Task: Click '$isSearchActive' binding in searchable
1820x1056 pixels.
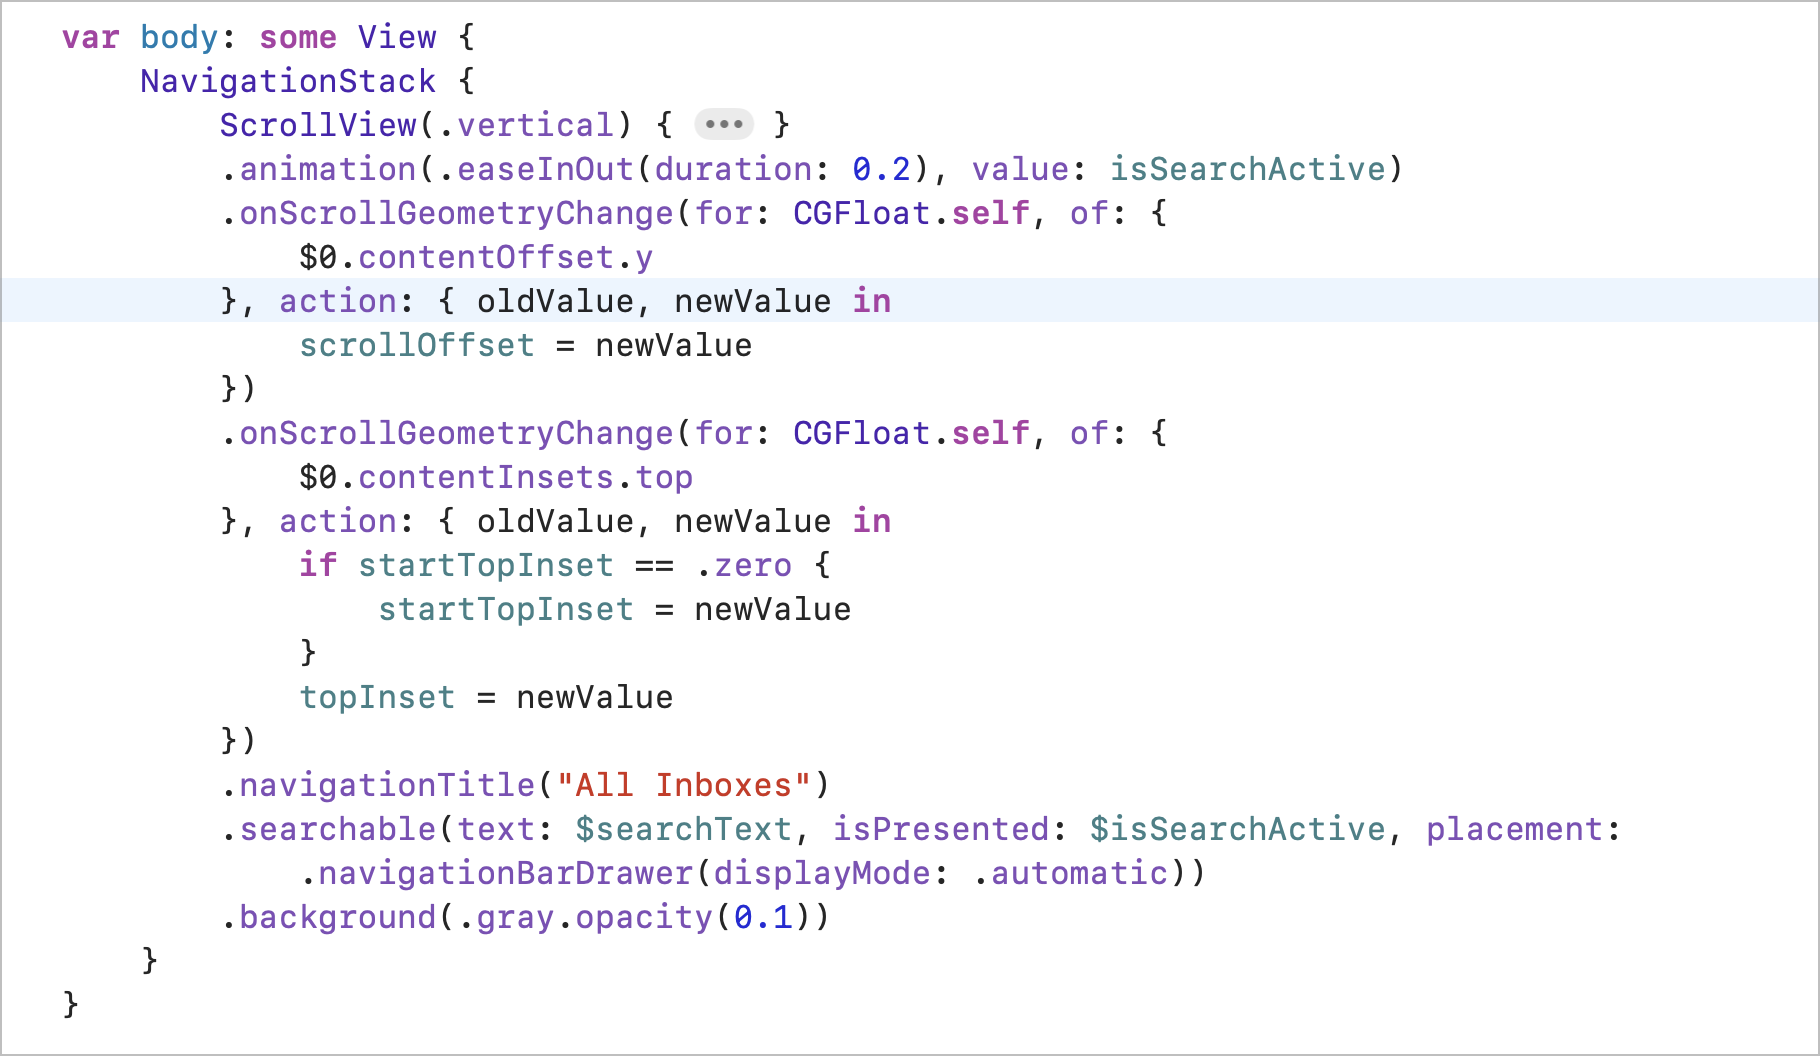Action: [1238, 829]
